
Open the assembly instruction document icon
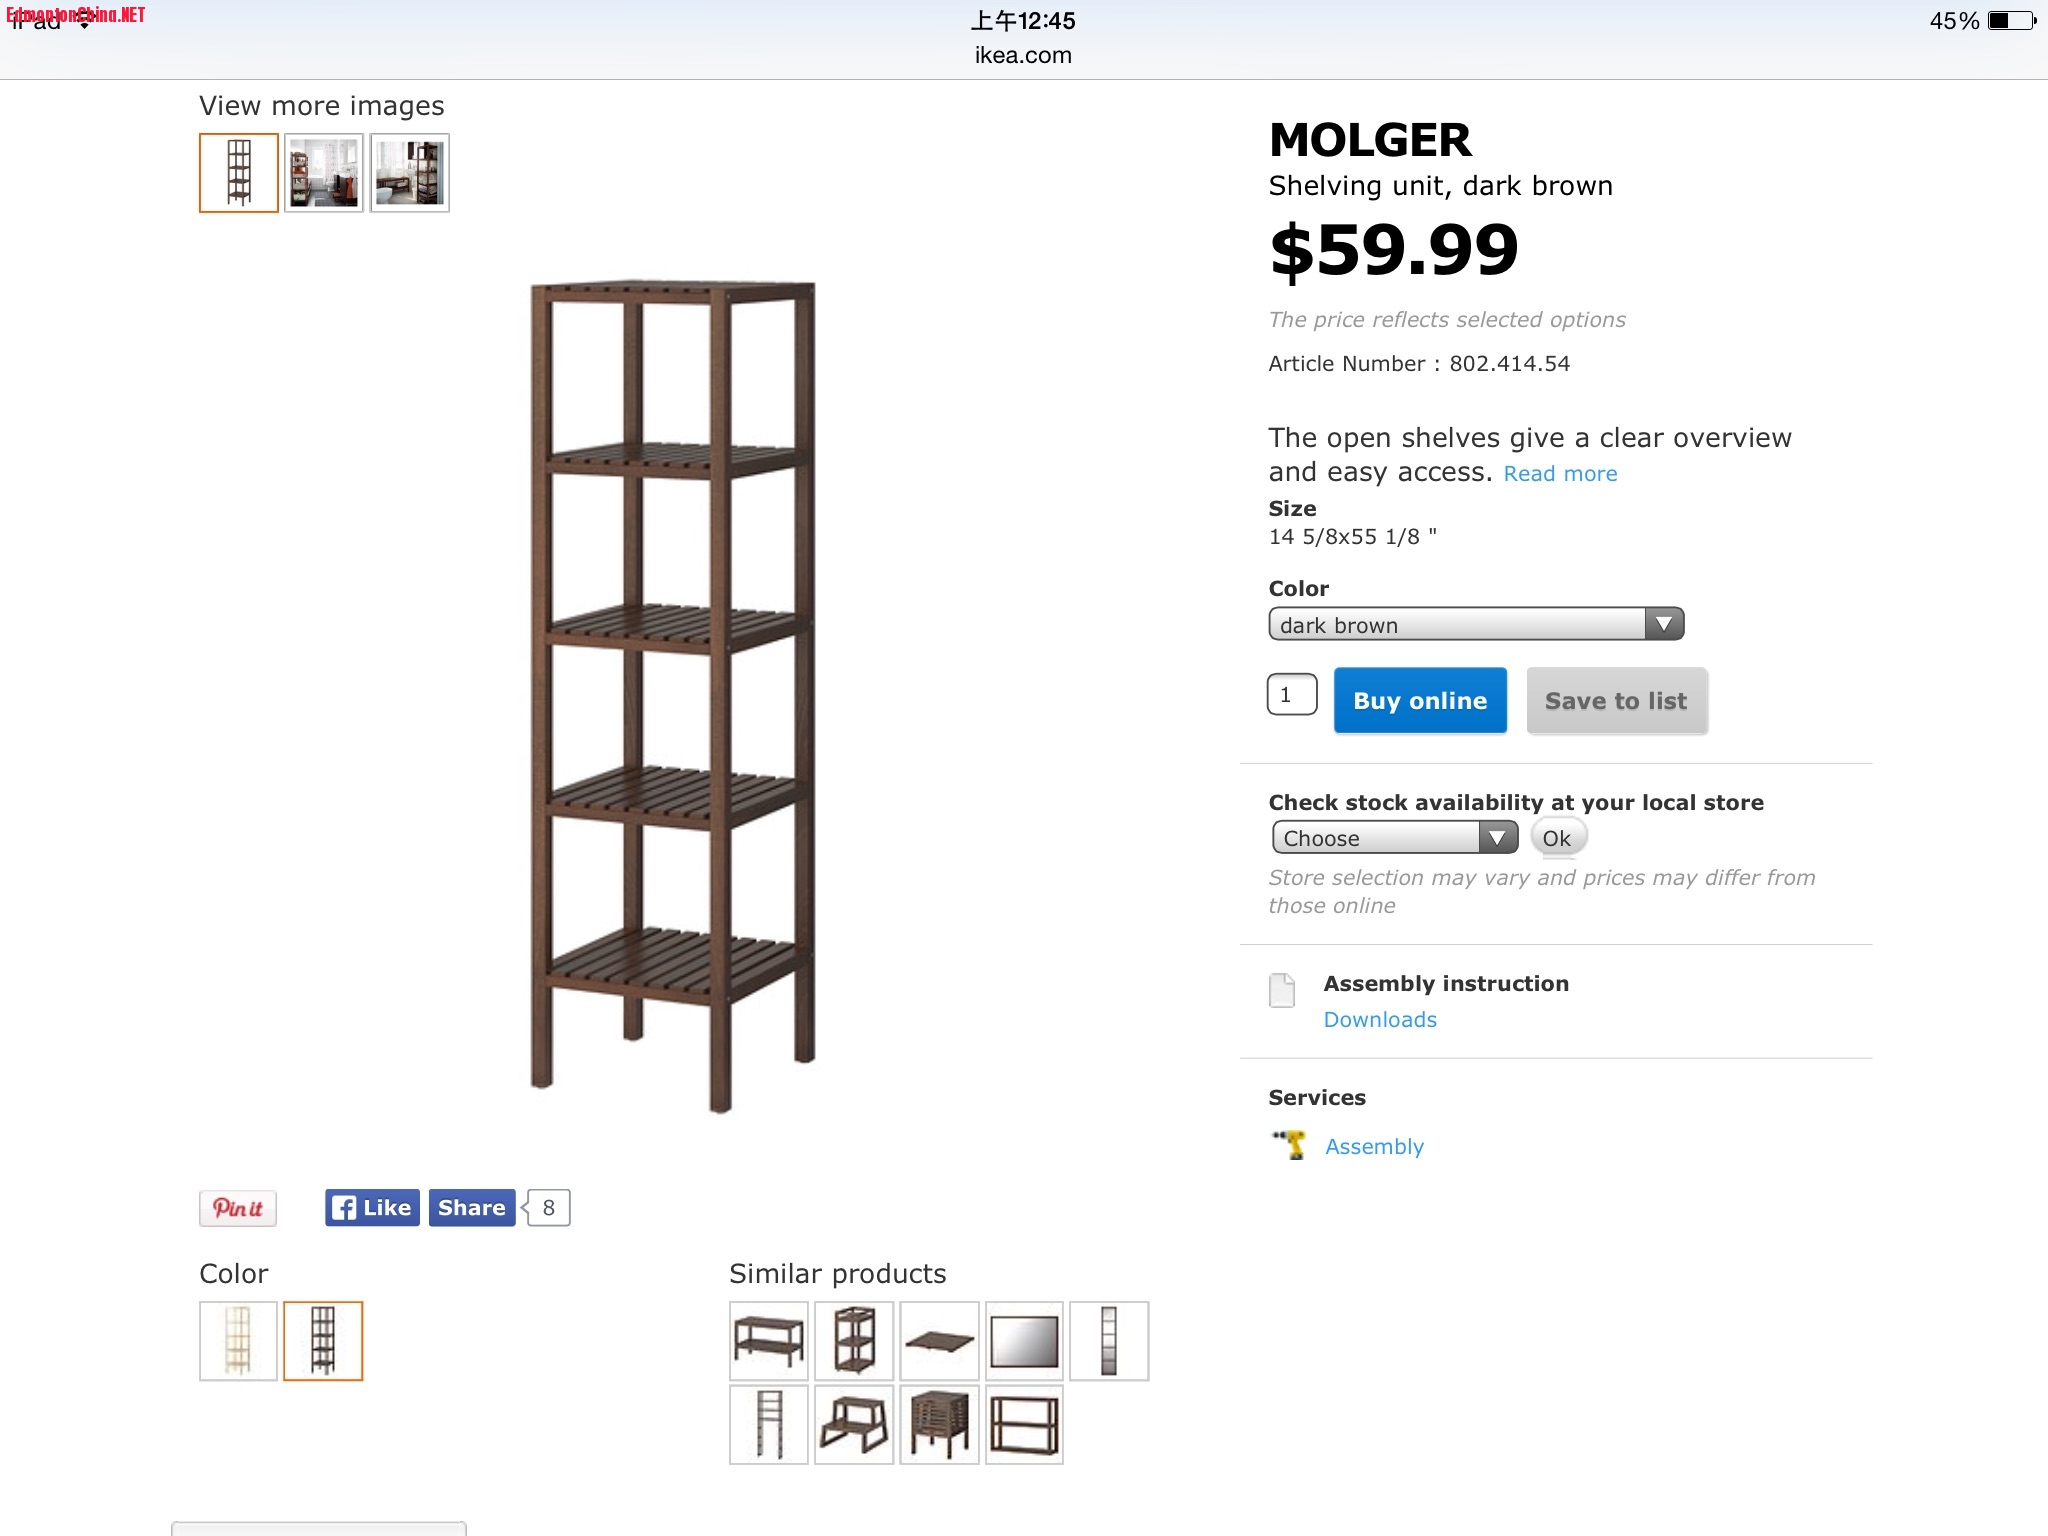[1282, 990]
